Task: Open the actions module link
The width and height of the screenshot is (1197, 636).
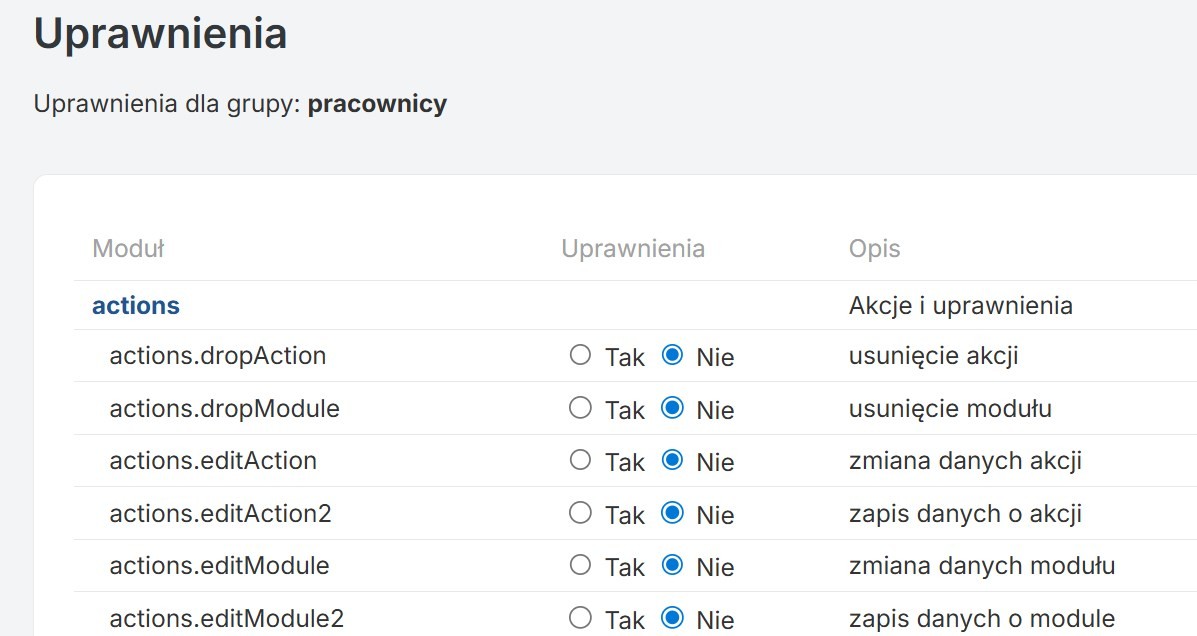Action: tap(136, 306)
